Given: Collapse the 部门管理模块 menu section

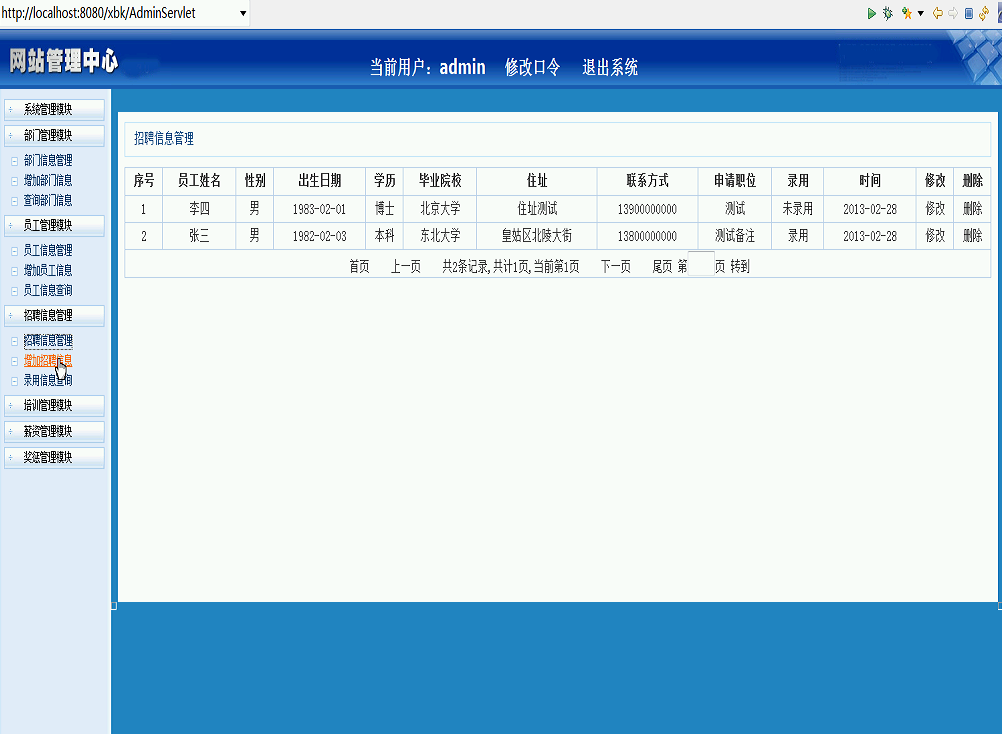Looking at the screenshot, I should click(54, 135).
